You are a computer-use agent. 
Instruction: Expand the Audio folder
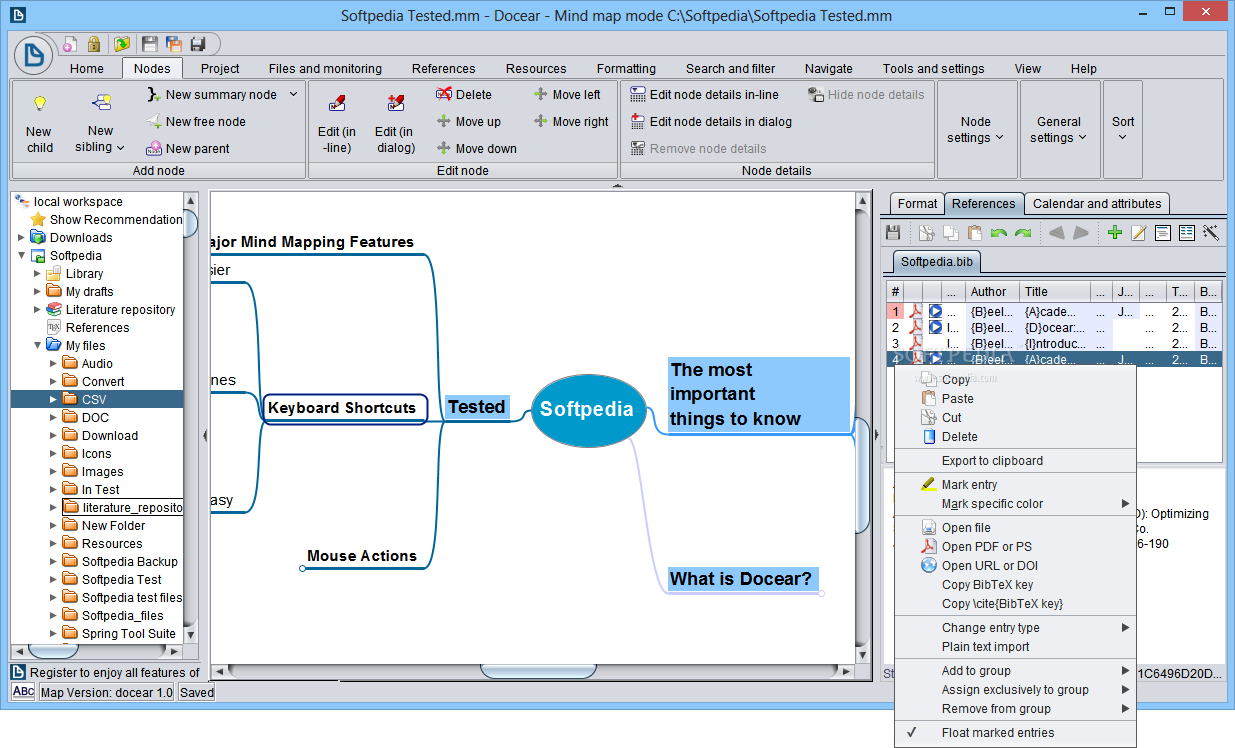(x=54, y=363)
